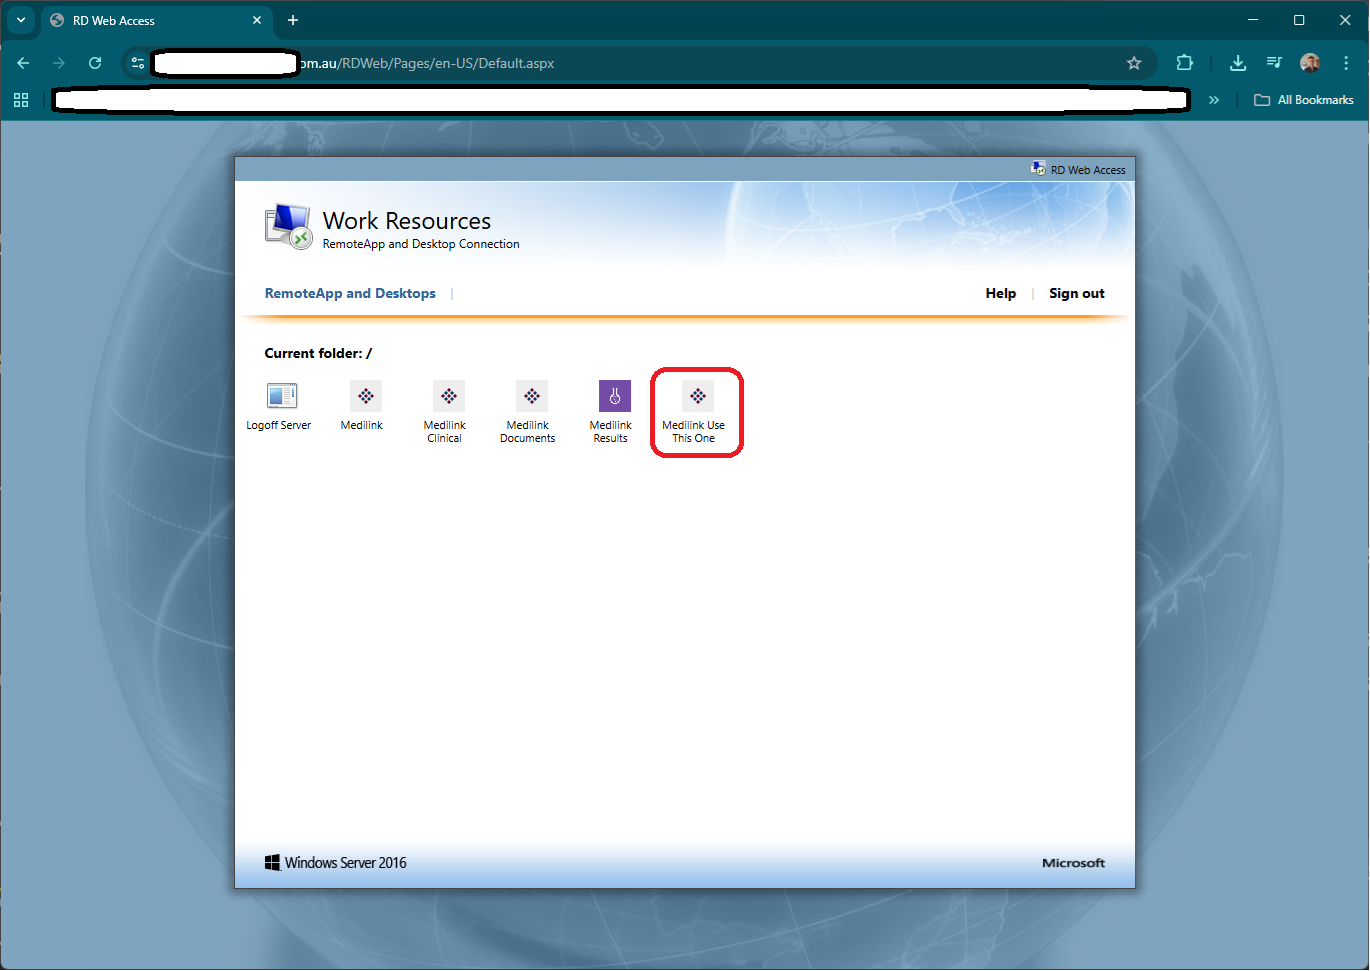Go back in the browser
Screen dimensions: 1370x971
(x=23, y=63)
